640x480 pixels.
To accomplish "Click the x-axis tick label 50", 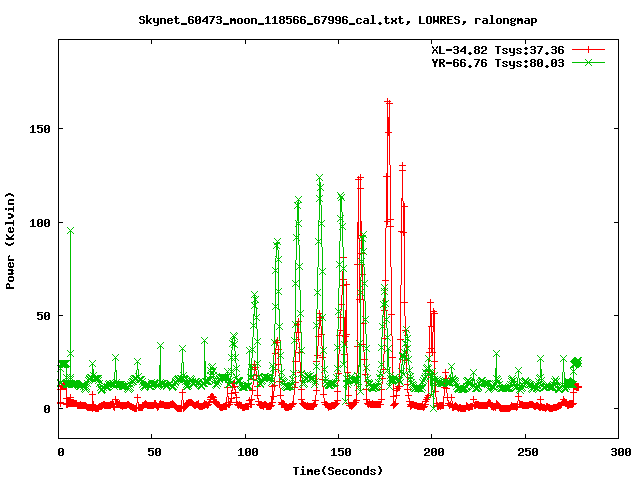I will click(154, 452).
